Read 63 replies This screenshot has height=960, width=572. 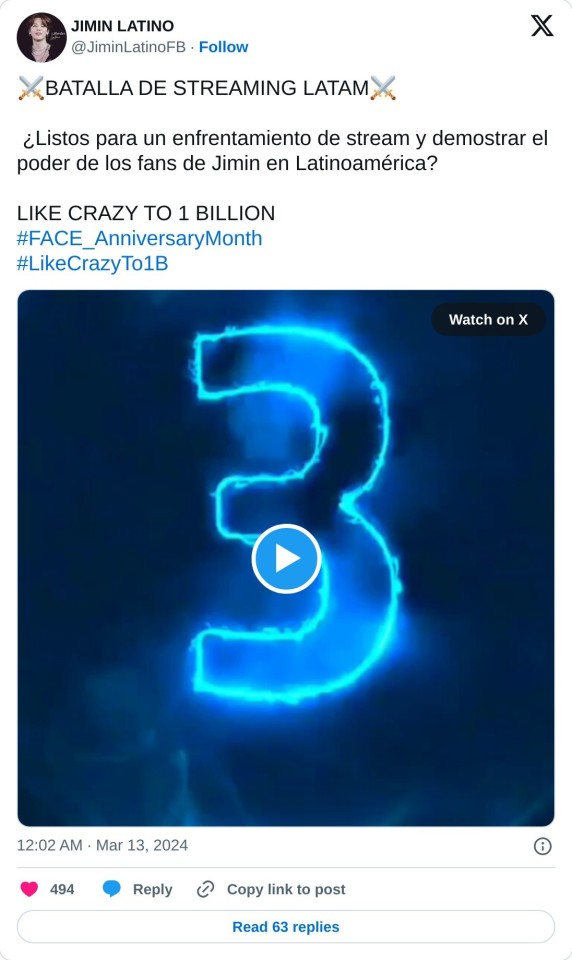[286, 927]
